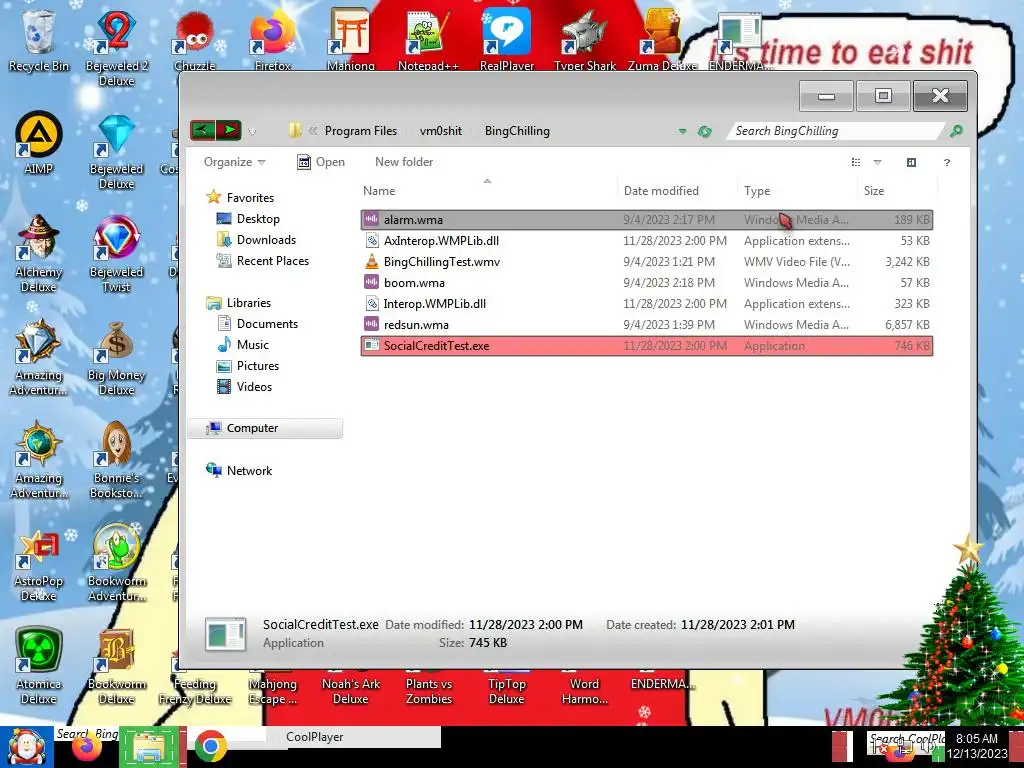
Task: Open AstroPop Deluxe desktop shortcut
Action: point(39,564)
